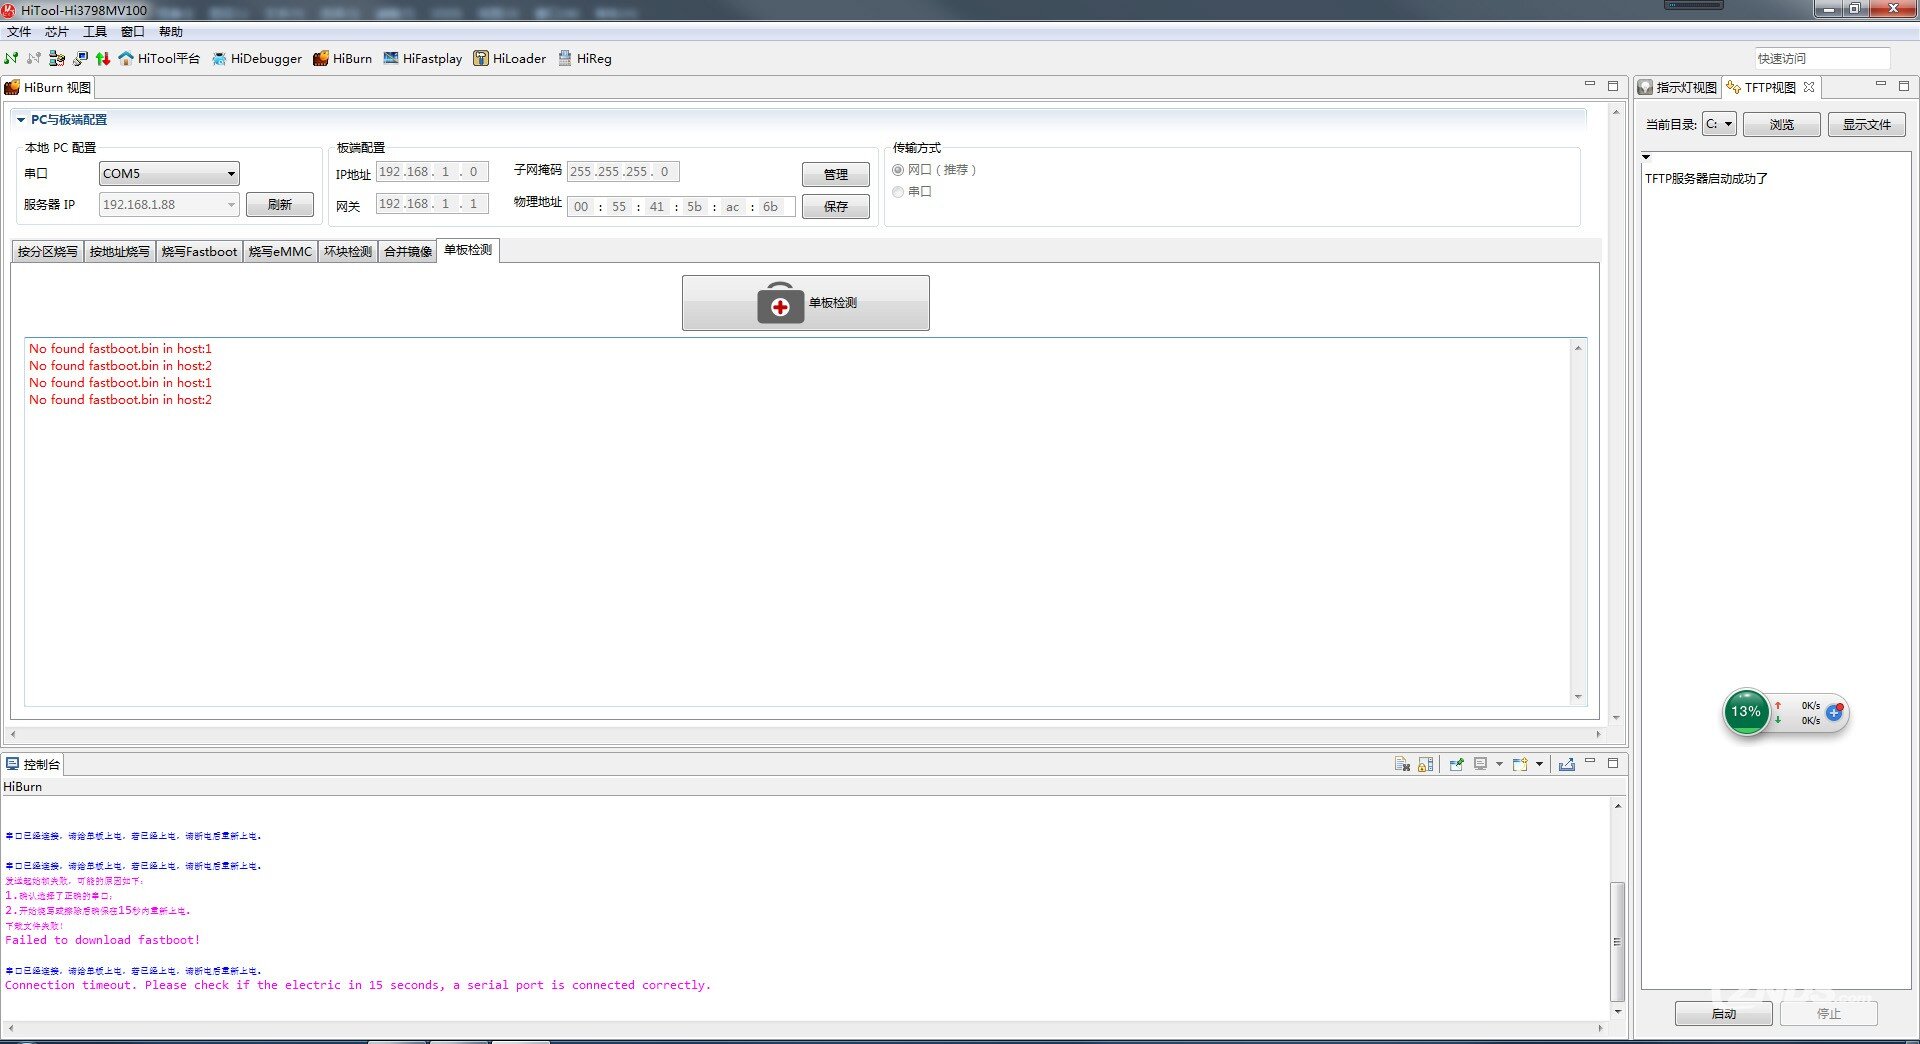Viewport: 1920px width, 1044px height.
Task: Collapse the PC与板端配置 section
Action: click(21, 120)
